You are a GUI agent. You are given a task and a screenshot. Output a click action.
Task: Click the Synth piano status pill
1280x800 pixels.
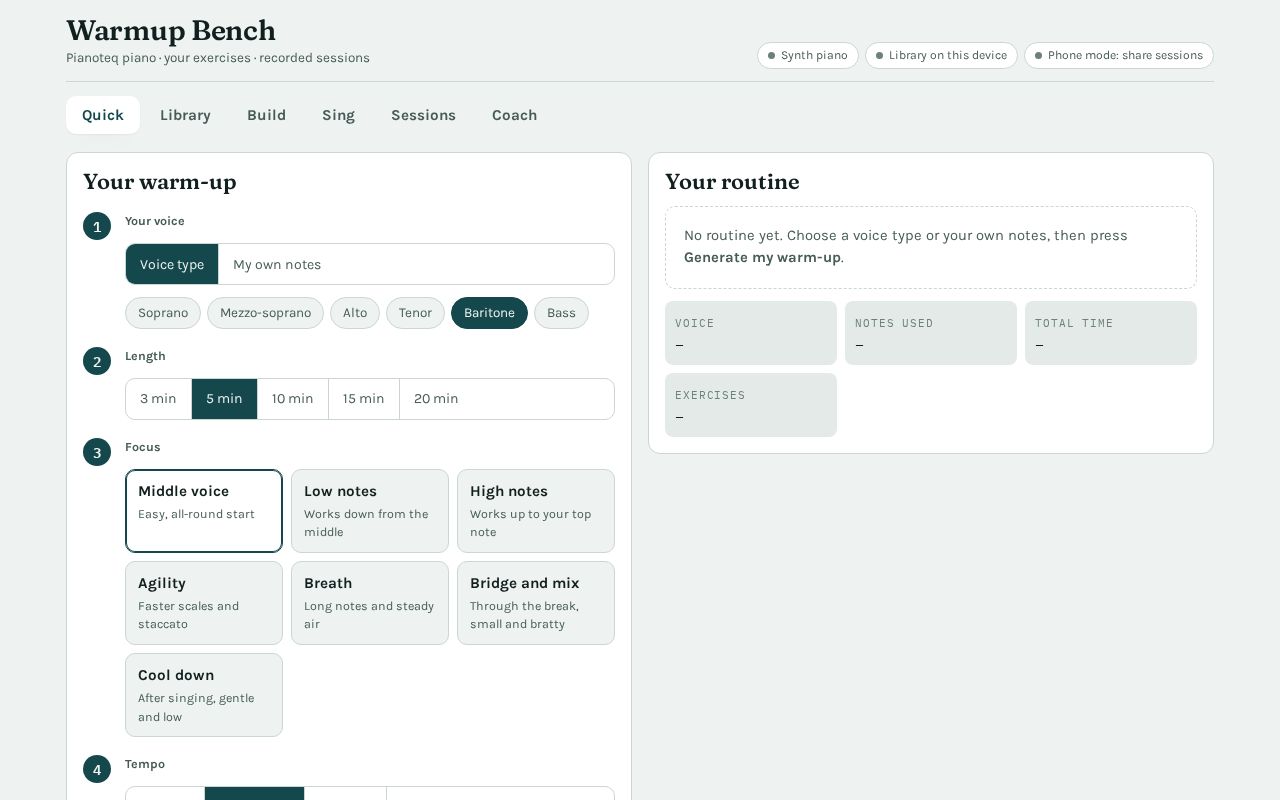point(808,55)
